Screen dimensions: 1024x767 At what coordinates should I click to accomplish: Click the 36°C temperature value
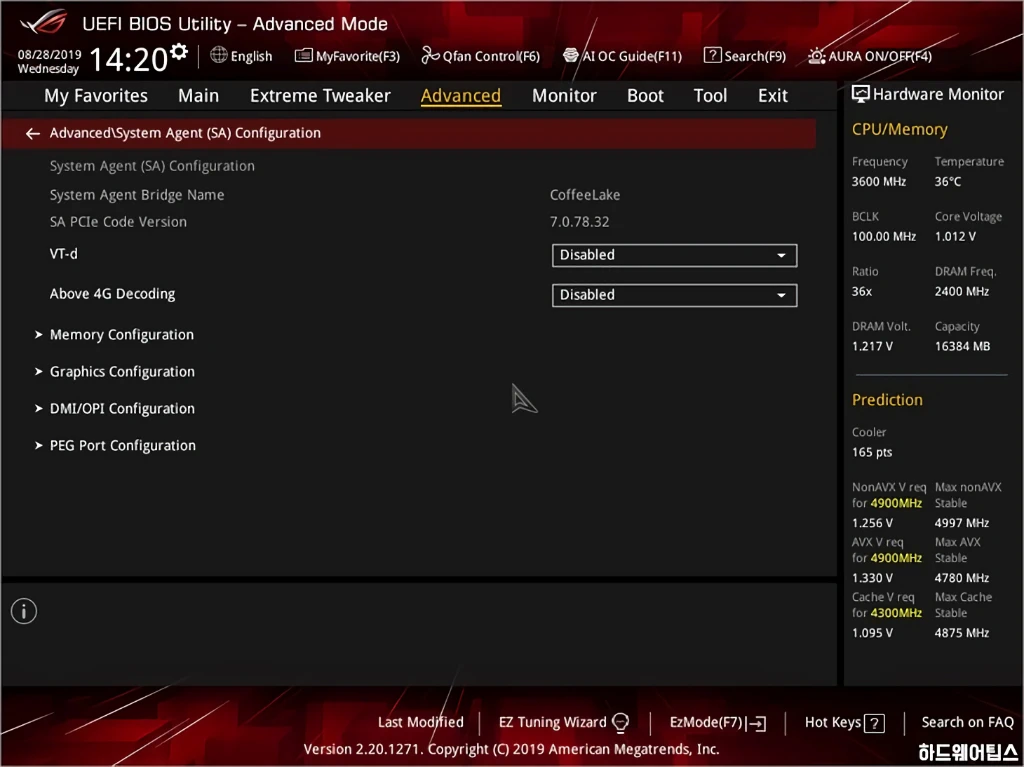click(x=948, y=182)
